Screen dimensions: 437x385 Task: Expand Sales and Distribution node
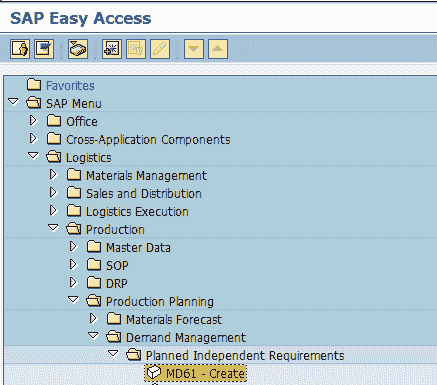53,192
